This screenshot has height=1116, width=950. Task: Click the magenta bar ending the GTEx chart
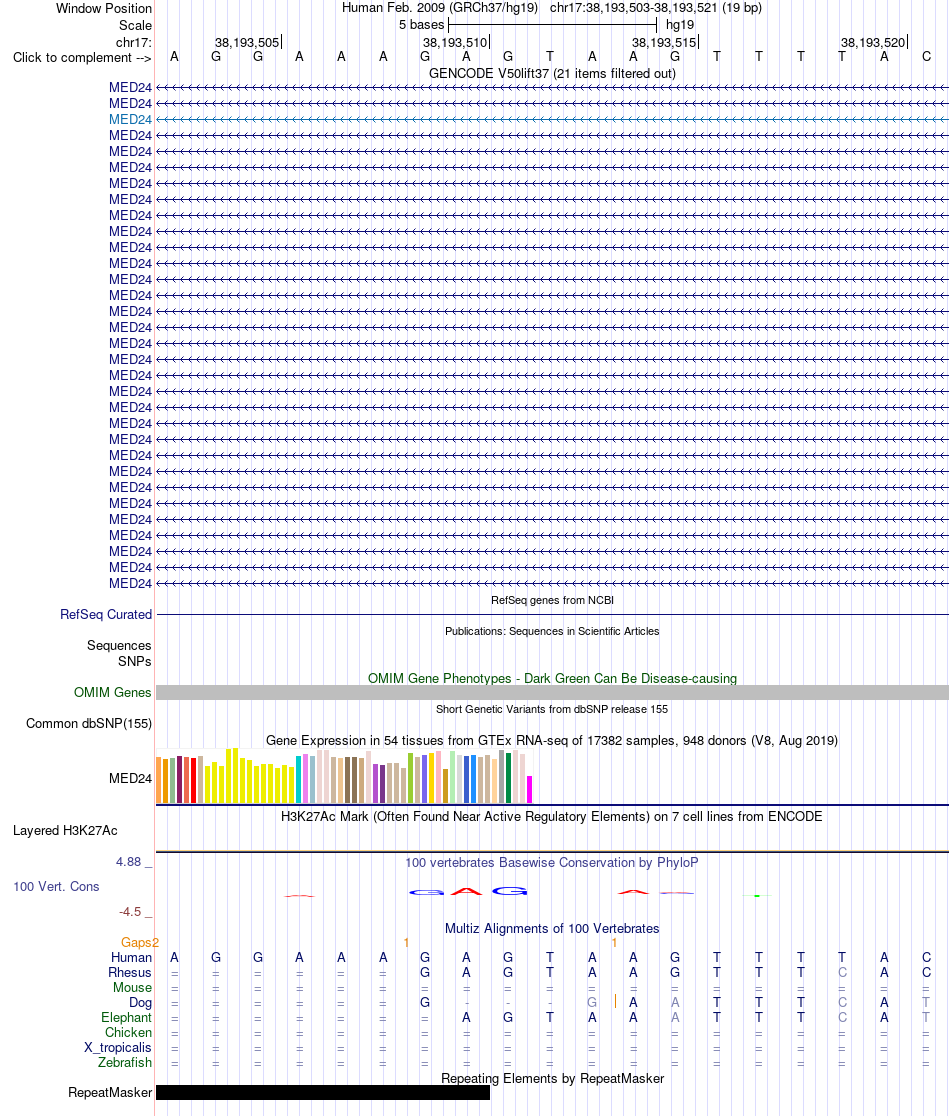pyautogui.click(x=529, y=789)
